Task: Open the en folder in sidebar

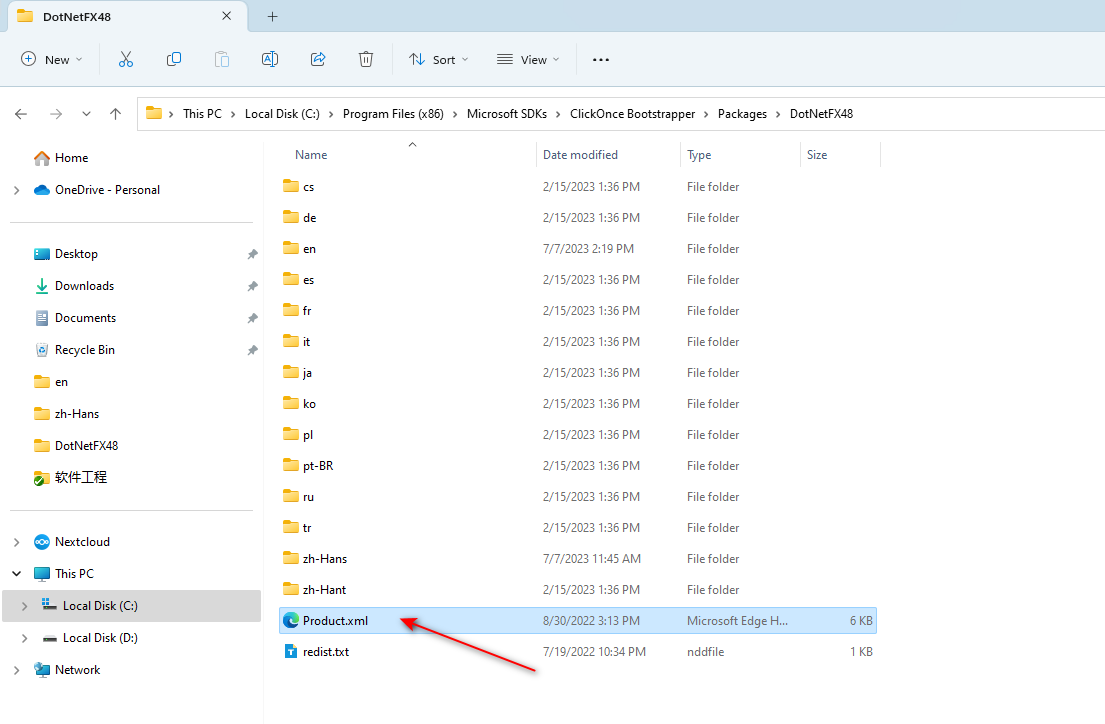Action: pos(61,382)
